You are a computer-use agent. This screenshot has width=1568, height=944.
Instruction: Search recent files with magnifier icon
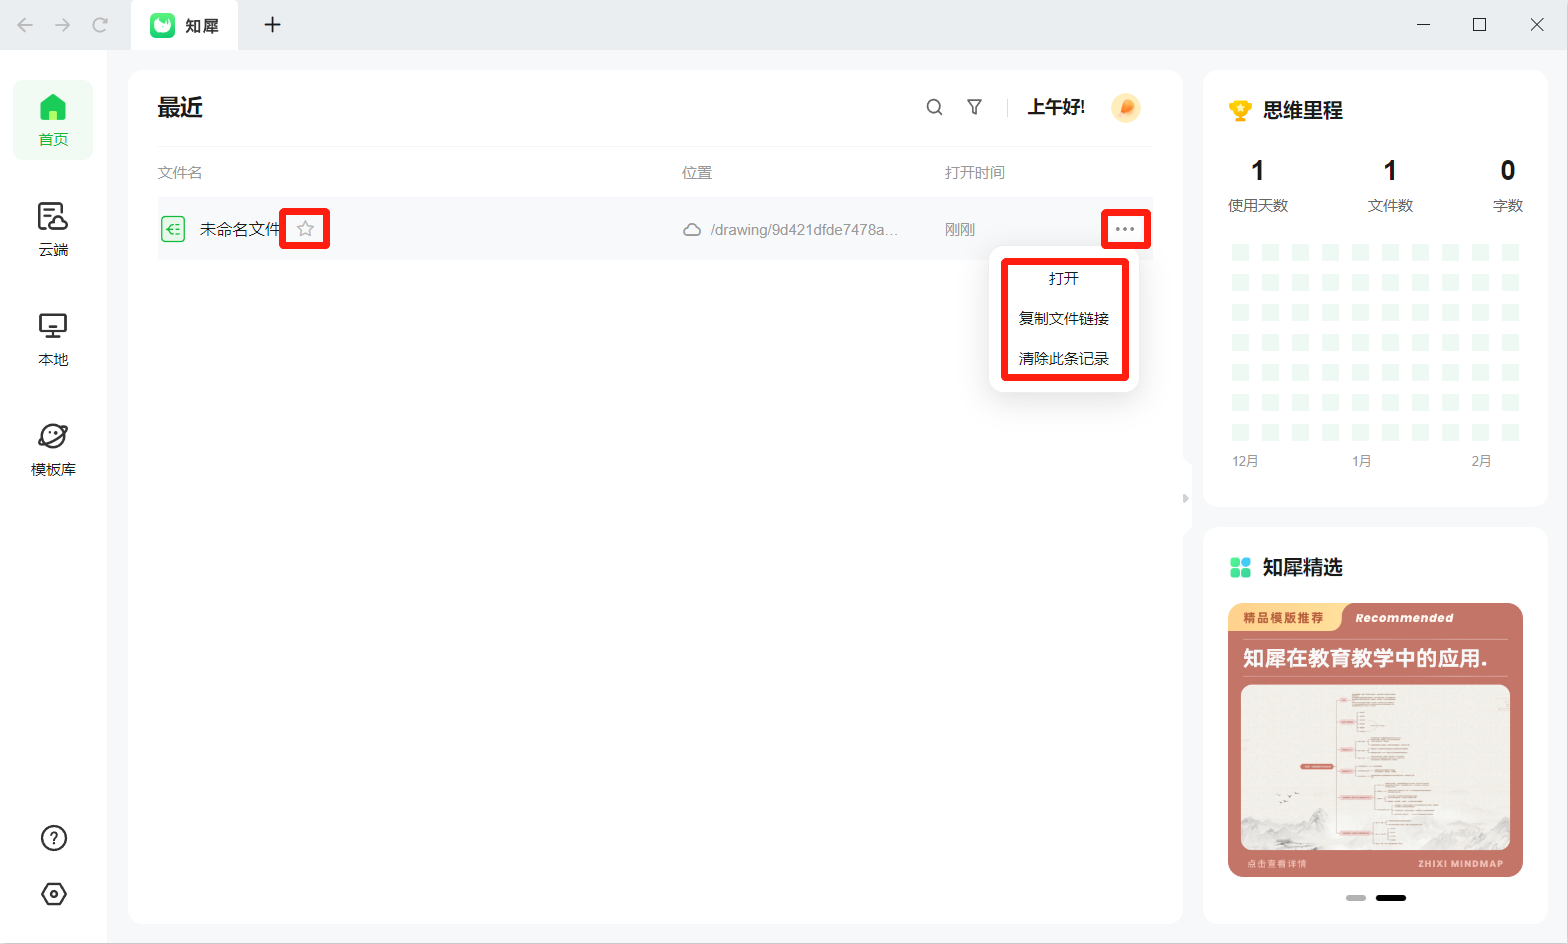(934, 107)
